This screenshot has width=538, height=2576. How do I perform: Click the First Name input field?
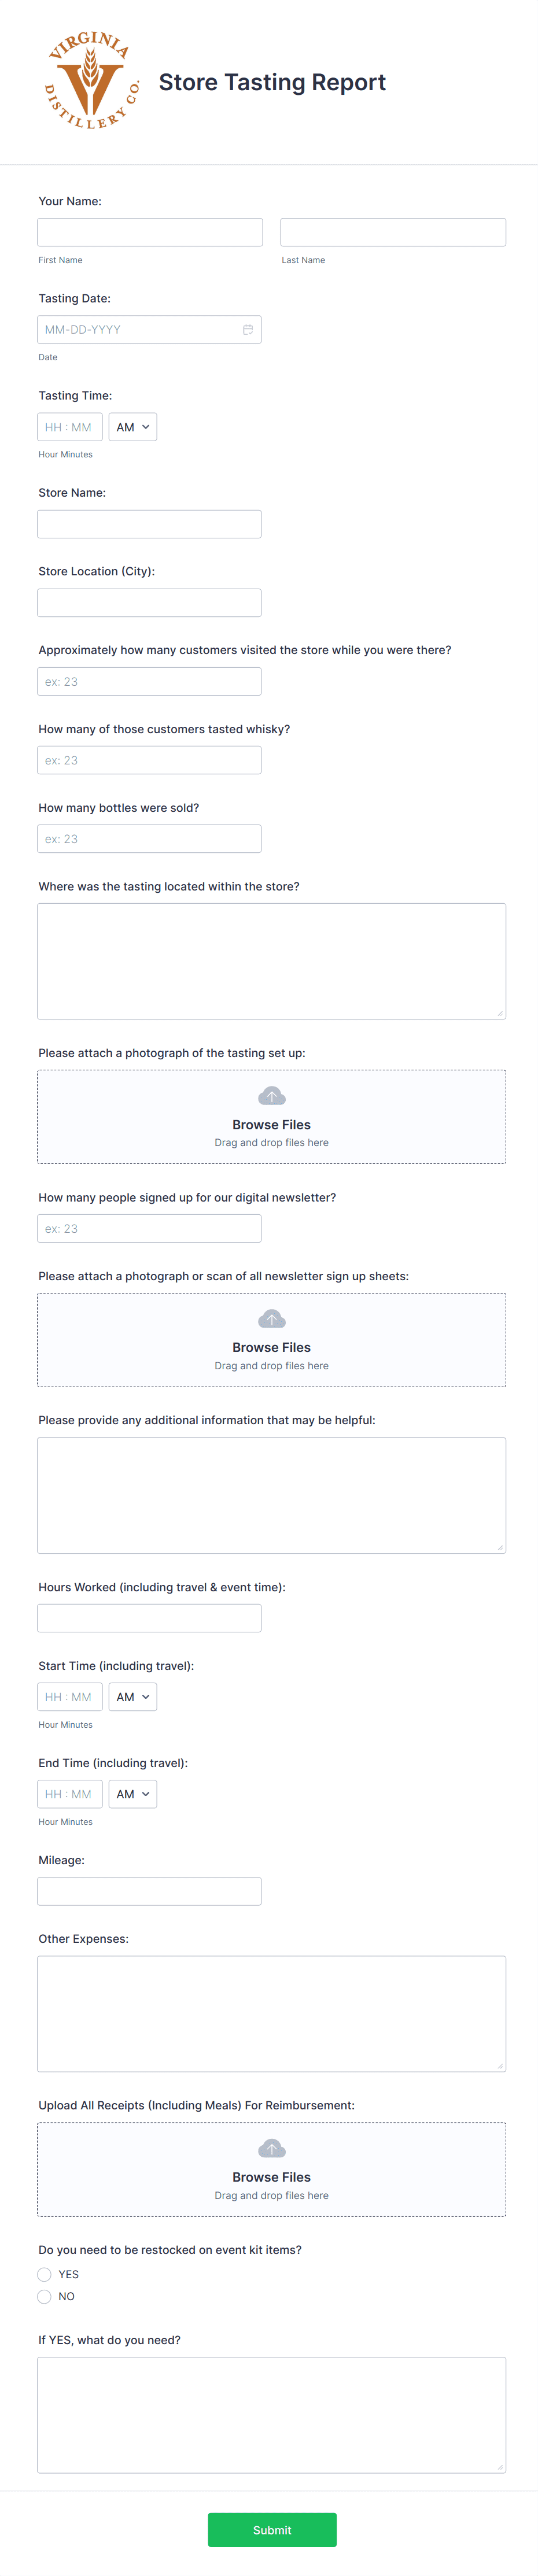(149, 231)
